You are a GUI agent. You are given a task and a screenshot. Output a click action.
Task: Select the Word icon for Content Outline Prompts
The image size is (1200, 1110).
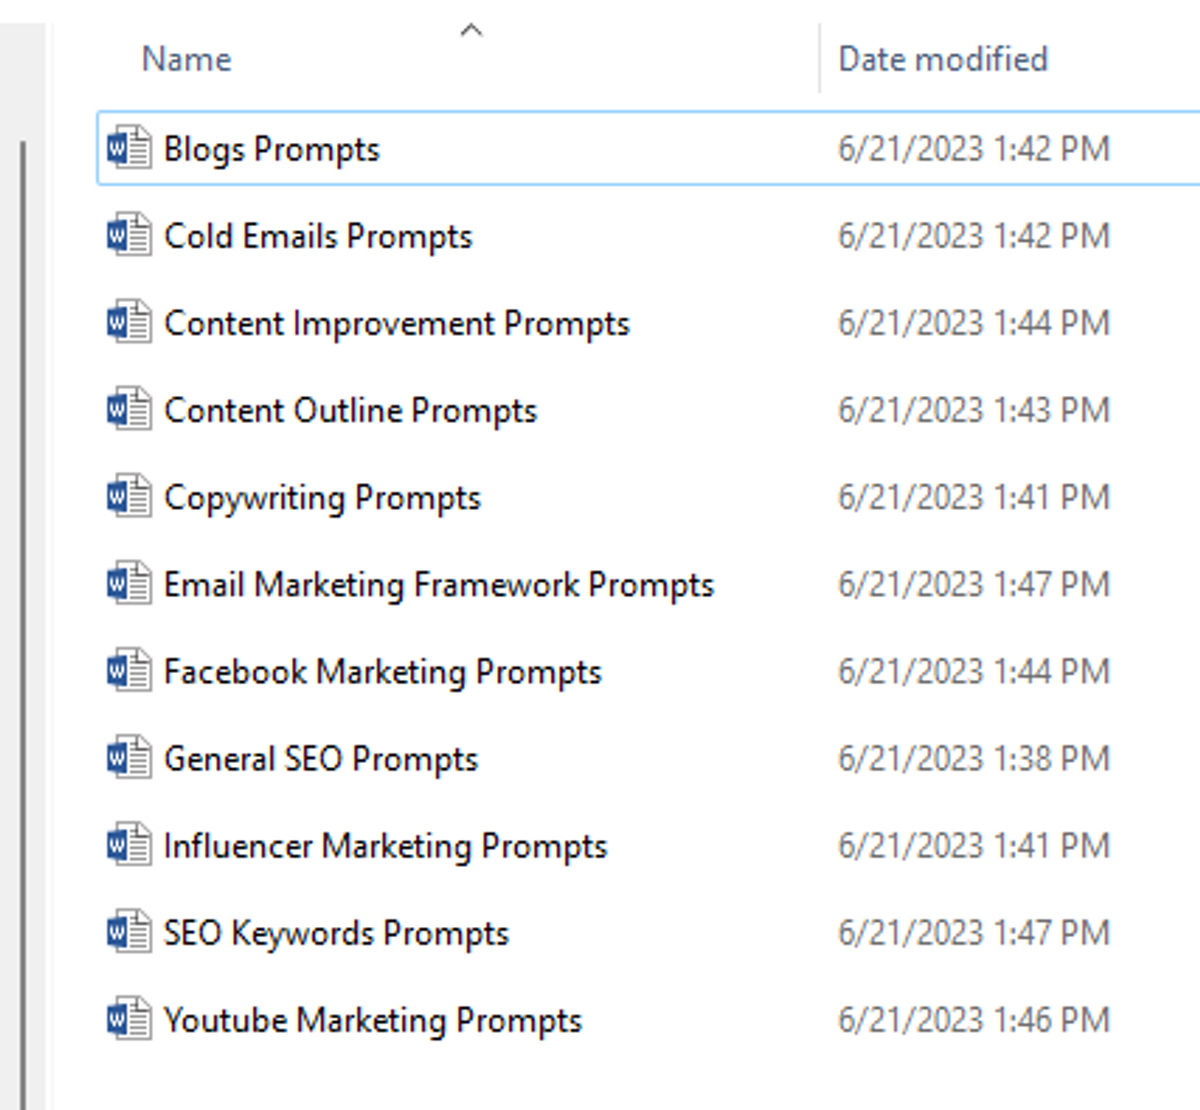(129, 410)
